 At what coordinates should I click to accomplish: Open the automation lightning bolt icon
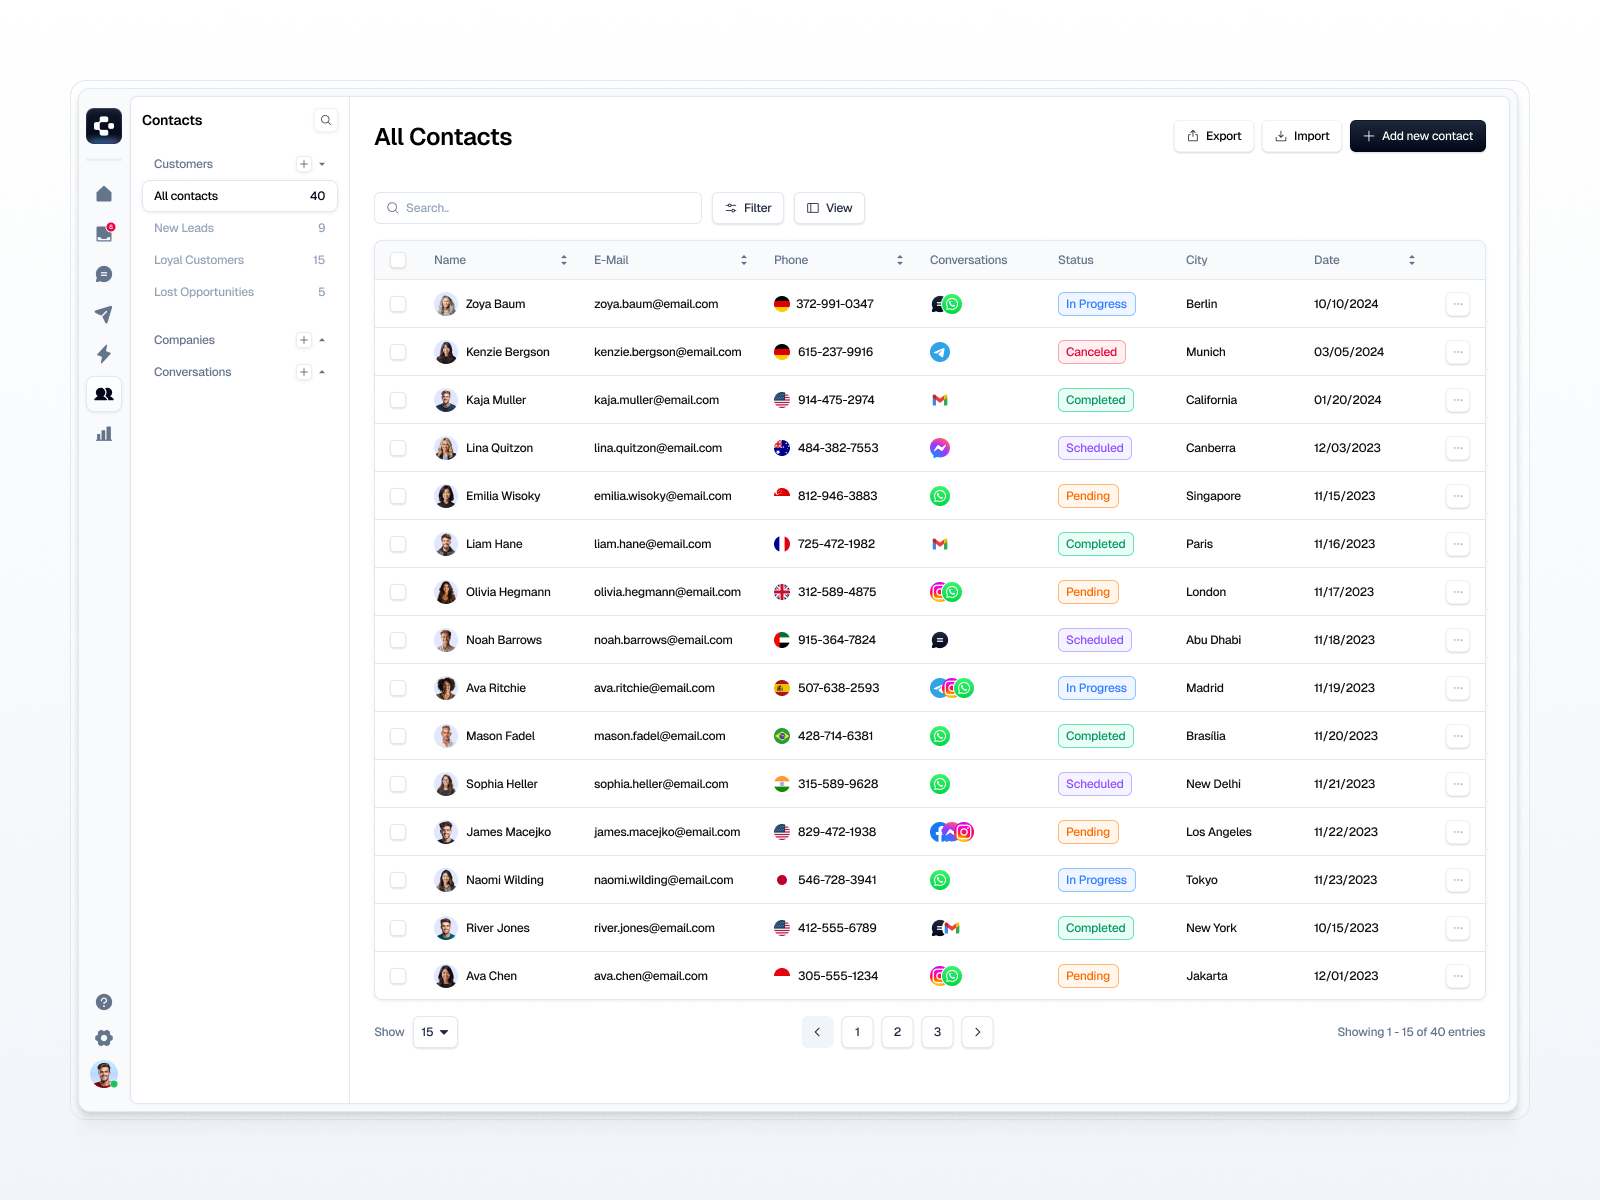click(x=103, y=354)
